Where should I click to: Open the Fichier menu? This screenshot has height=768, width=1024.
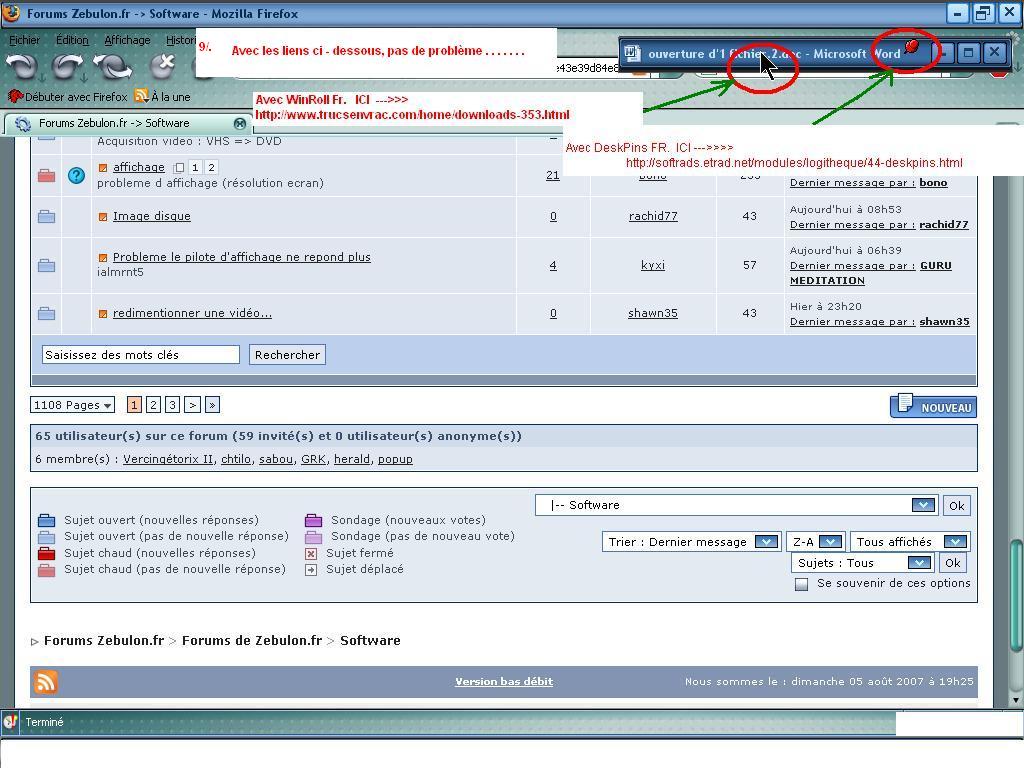[x=24, y=40]
